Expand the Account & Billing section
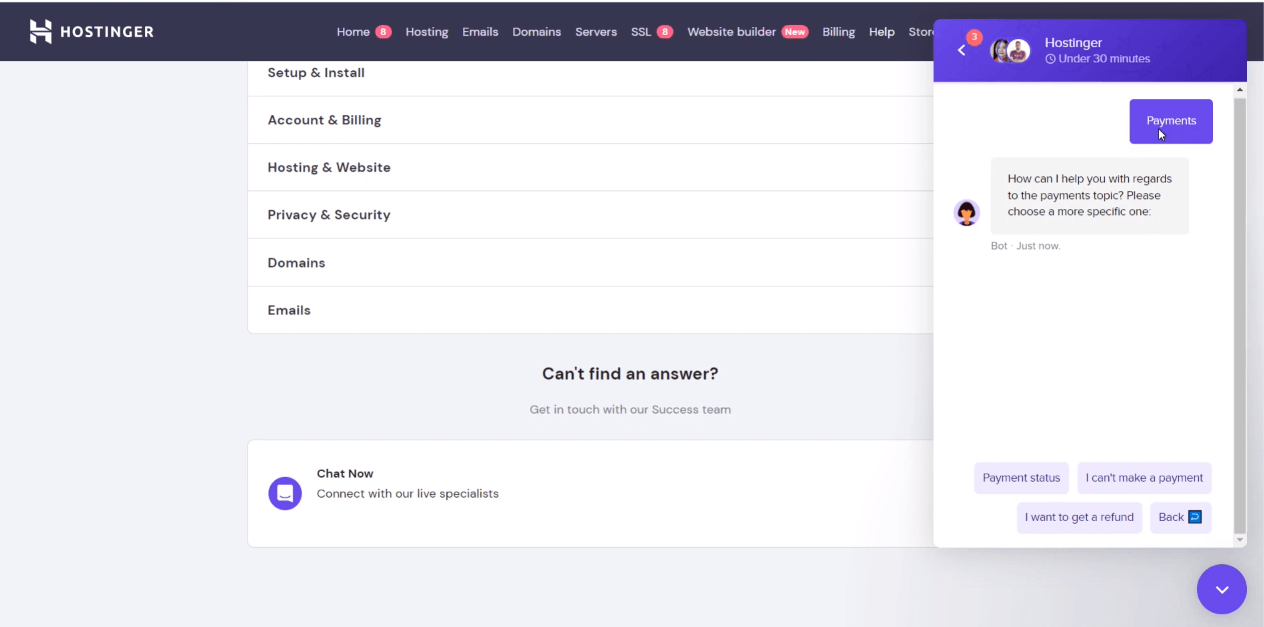Viewport: 1264px width, 627px height. (323, 119)
